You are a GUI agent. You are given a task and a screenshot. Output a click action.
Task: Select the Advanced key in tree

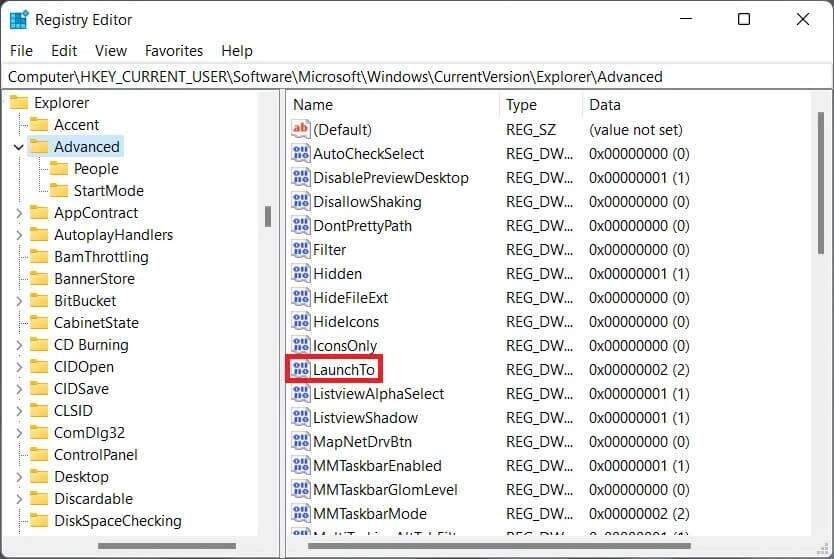click(87, 147)
